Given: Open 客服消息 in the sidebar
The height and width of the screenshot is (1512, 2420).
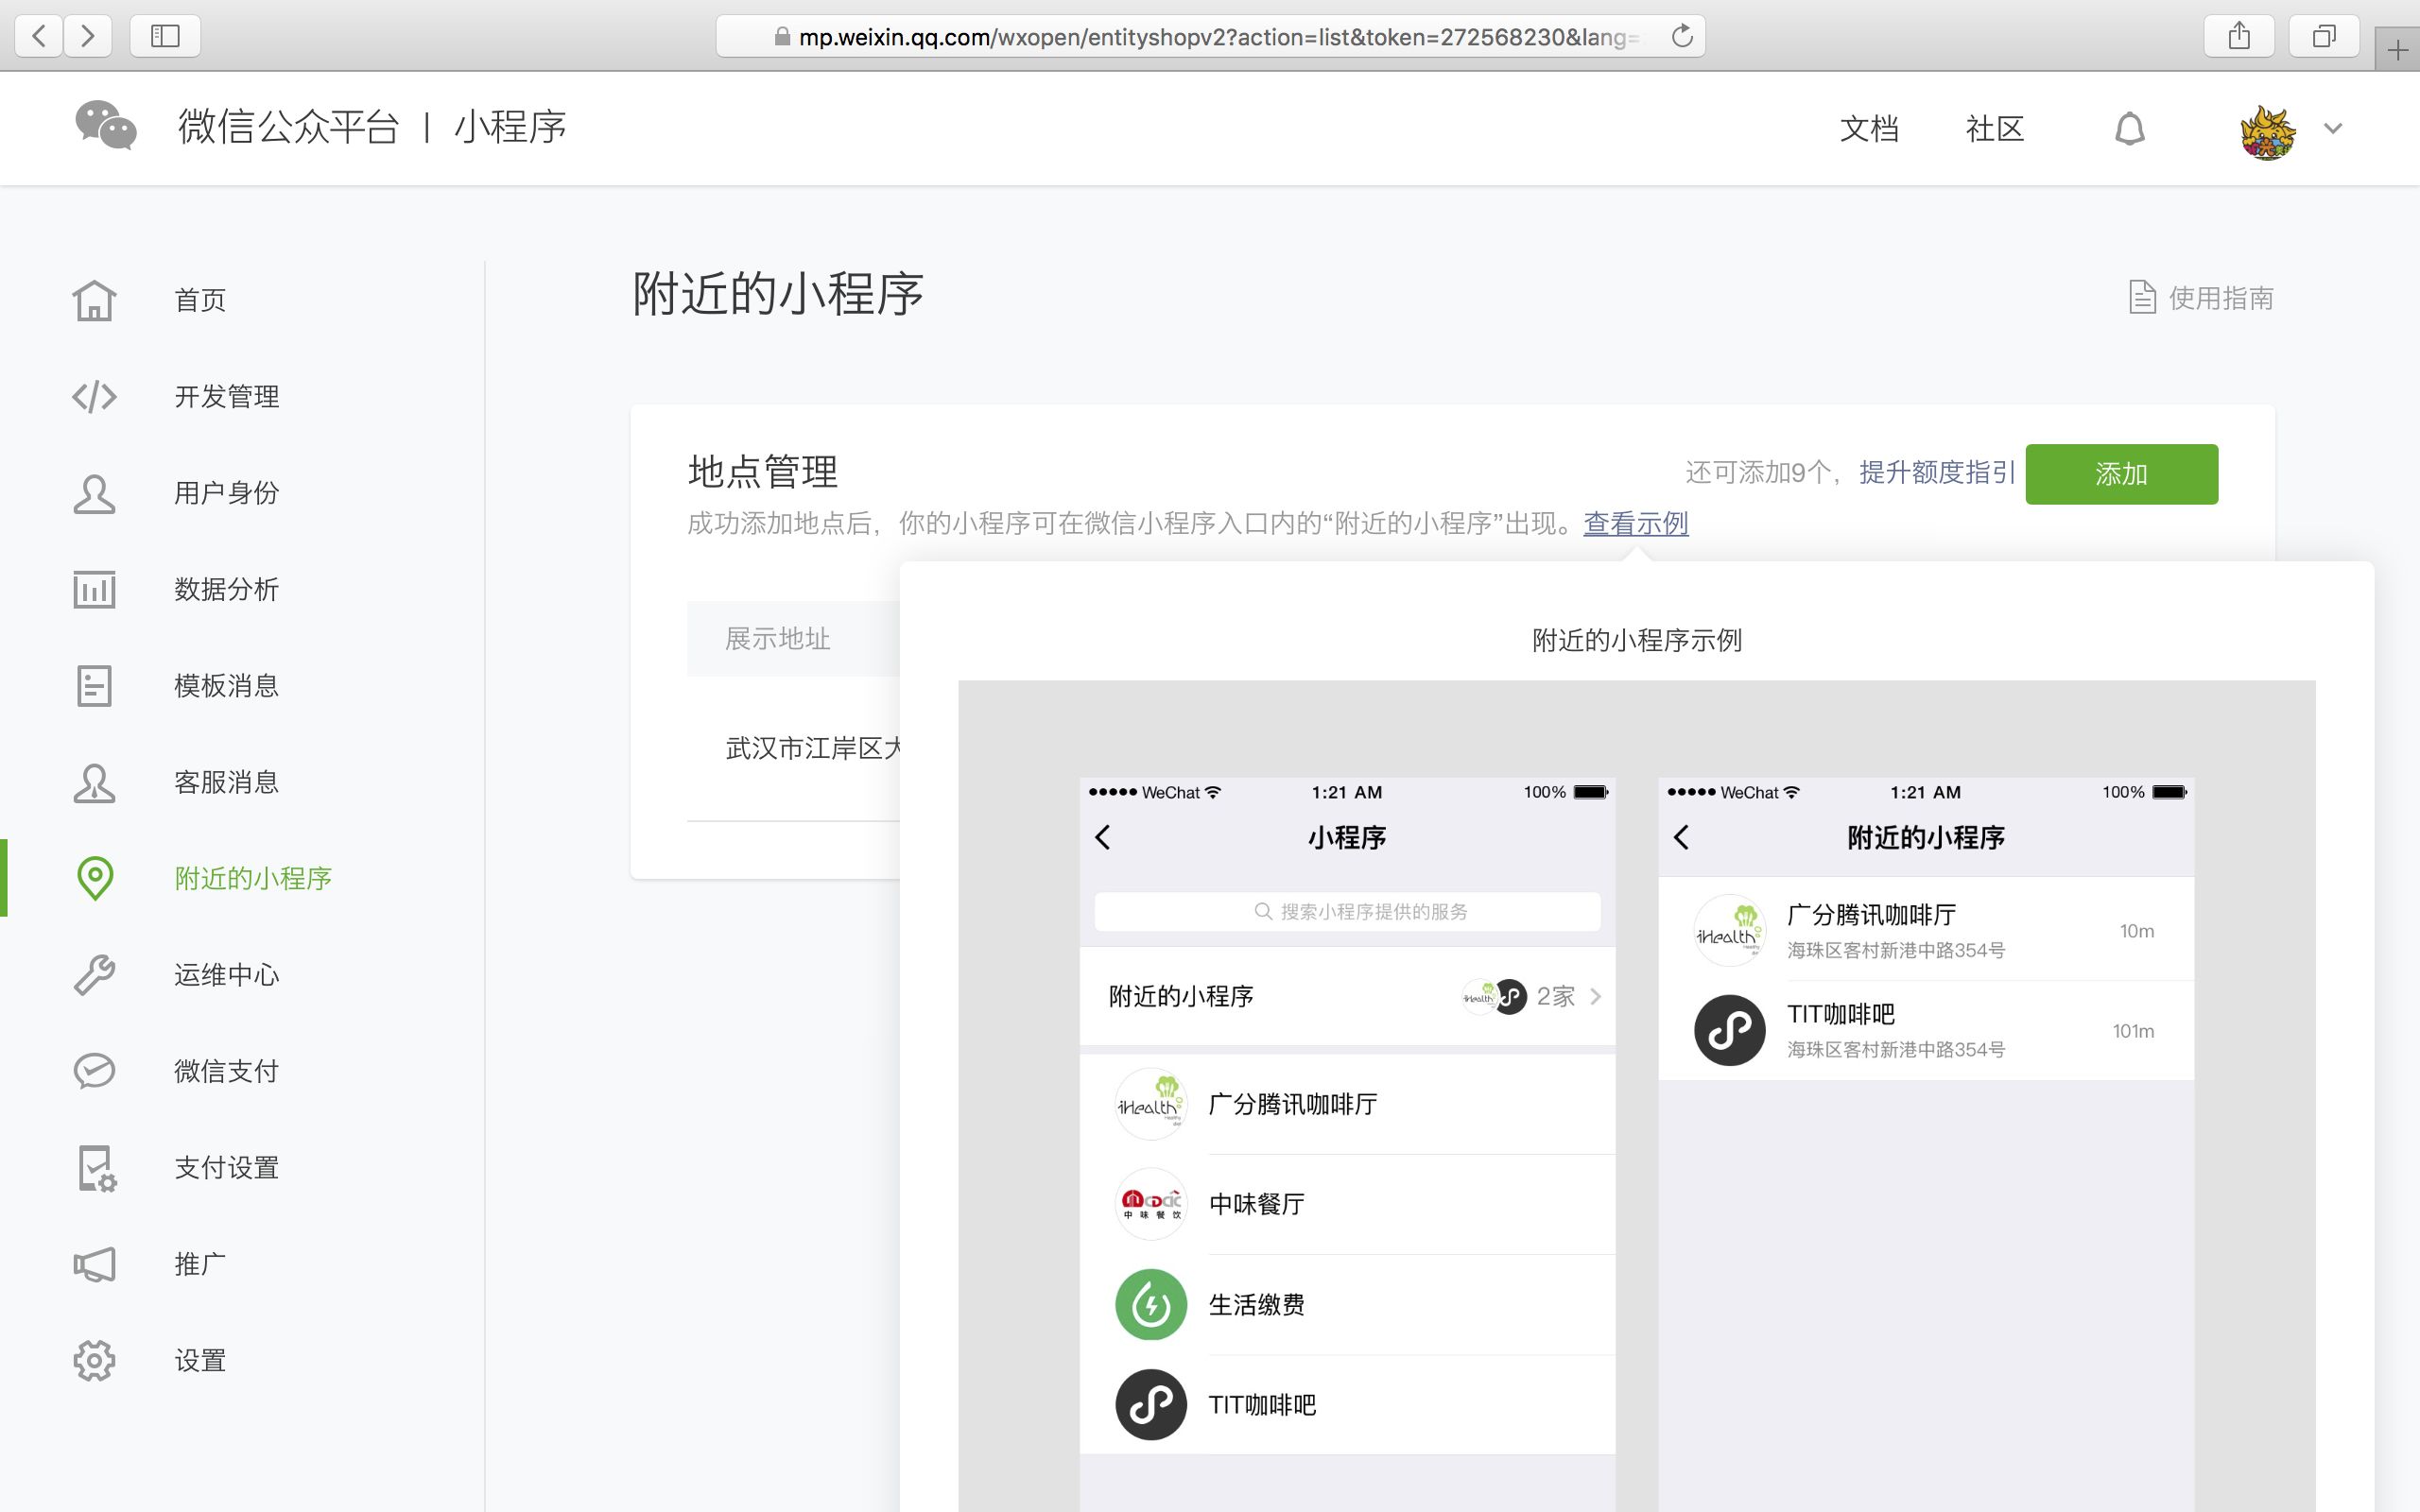Looking at the screenshot, I should [x=226, y=782].
